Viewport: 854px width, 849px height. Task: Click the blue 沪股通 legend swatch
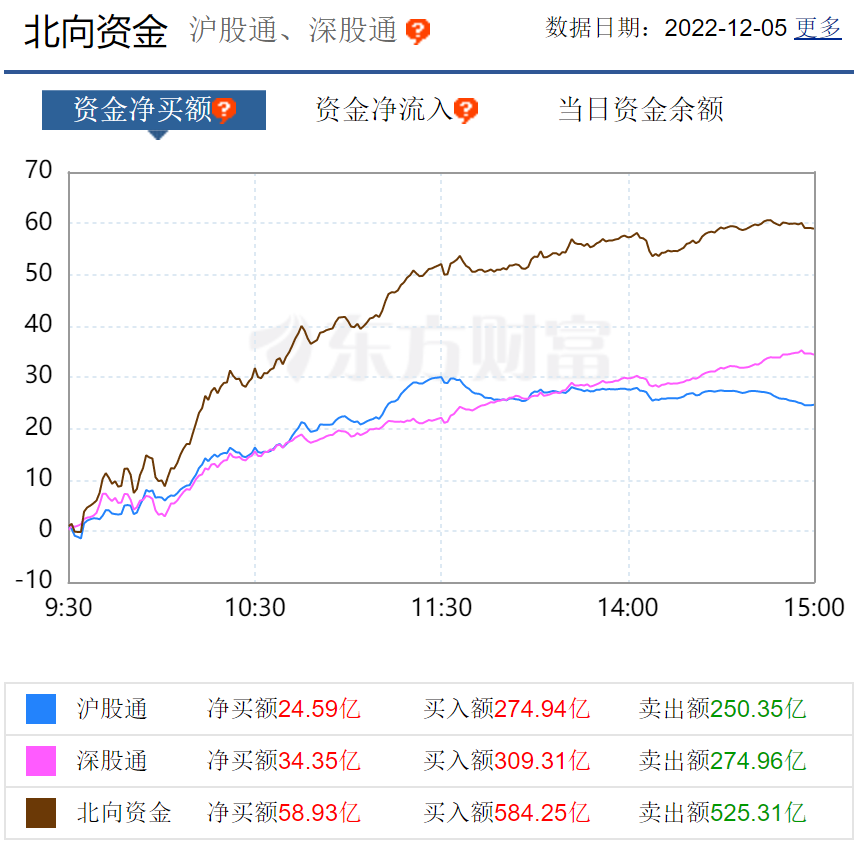coord(41,709)
